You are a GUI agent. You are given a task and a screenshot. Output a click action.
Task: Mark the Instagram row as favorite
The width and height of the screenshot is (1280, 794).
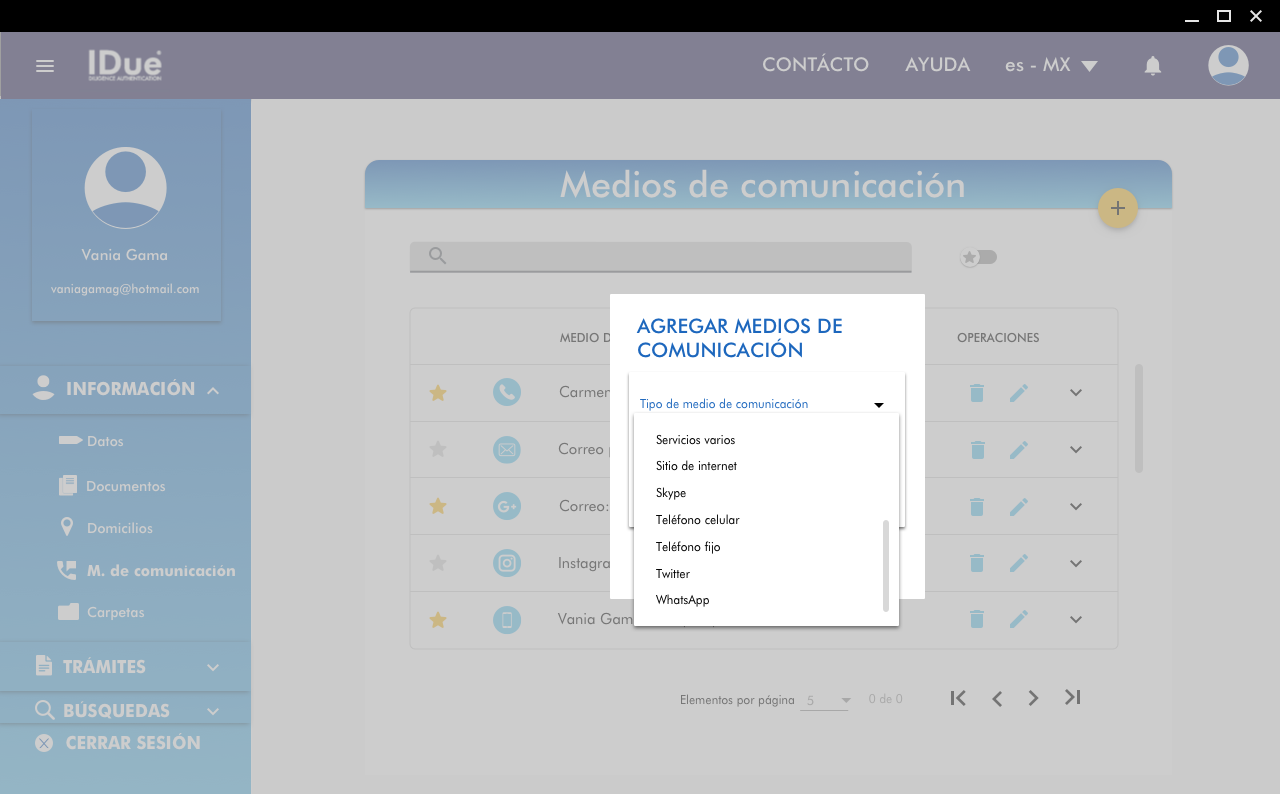437,563
